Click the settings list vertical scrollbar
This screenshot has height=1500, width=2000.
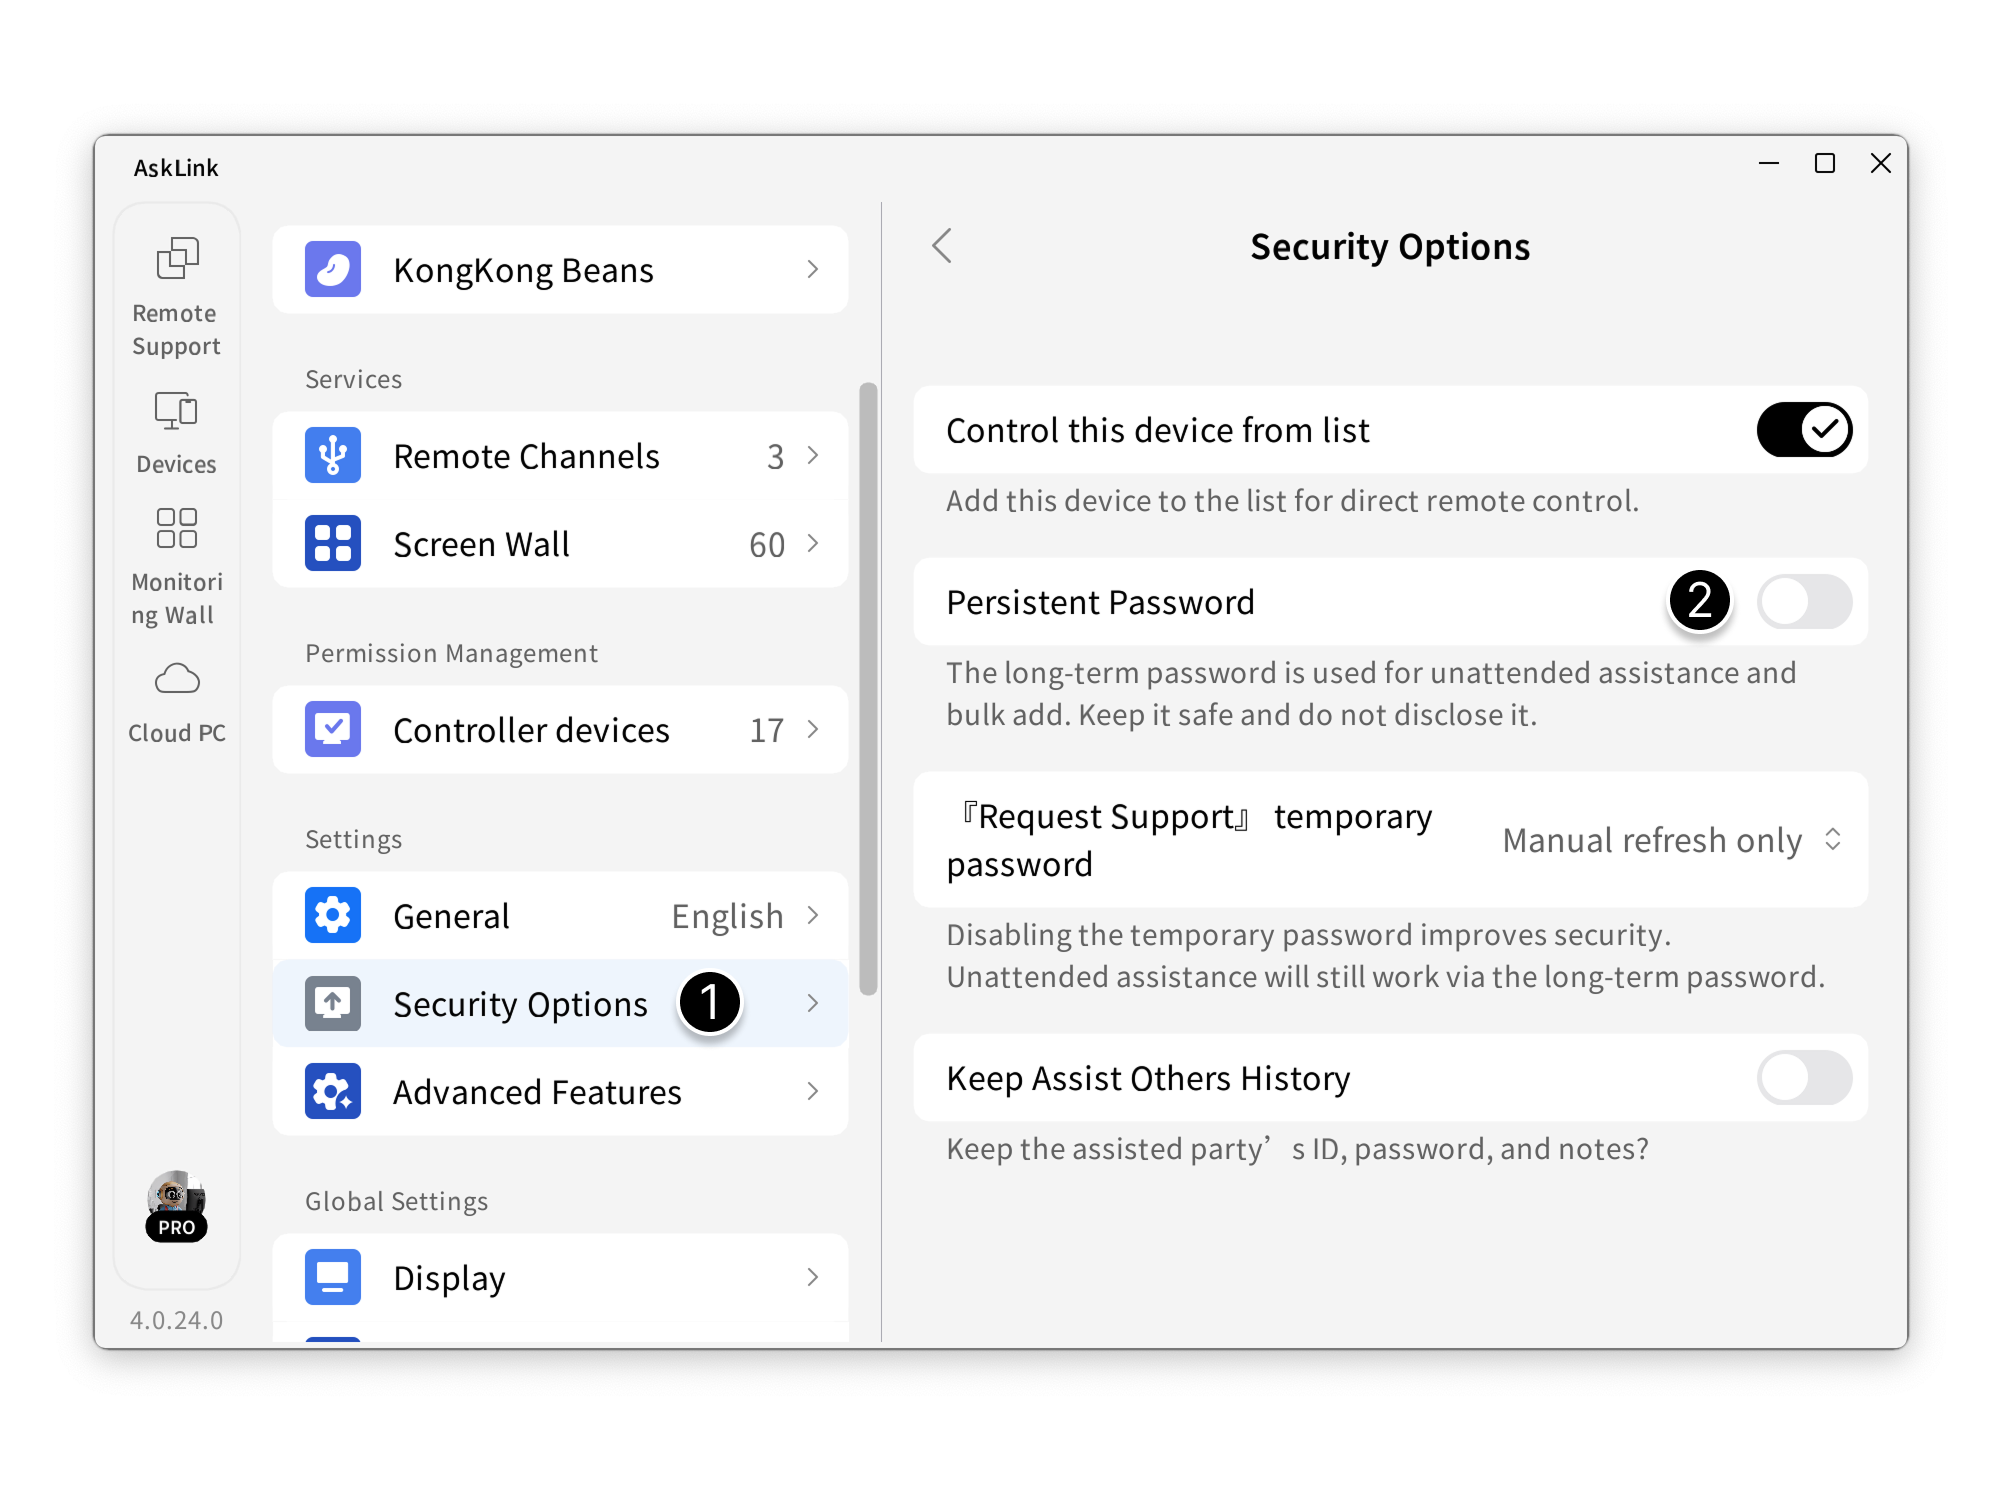point(868,690)
